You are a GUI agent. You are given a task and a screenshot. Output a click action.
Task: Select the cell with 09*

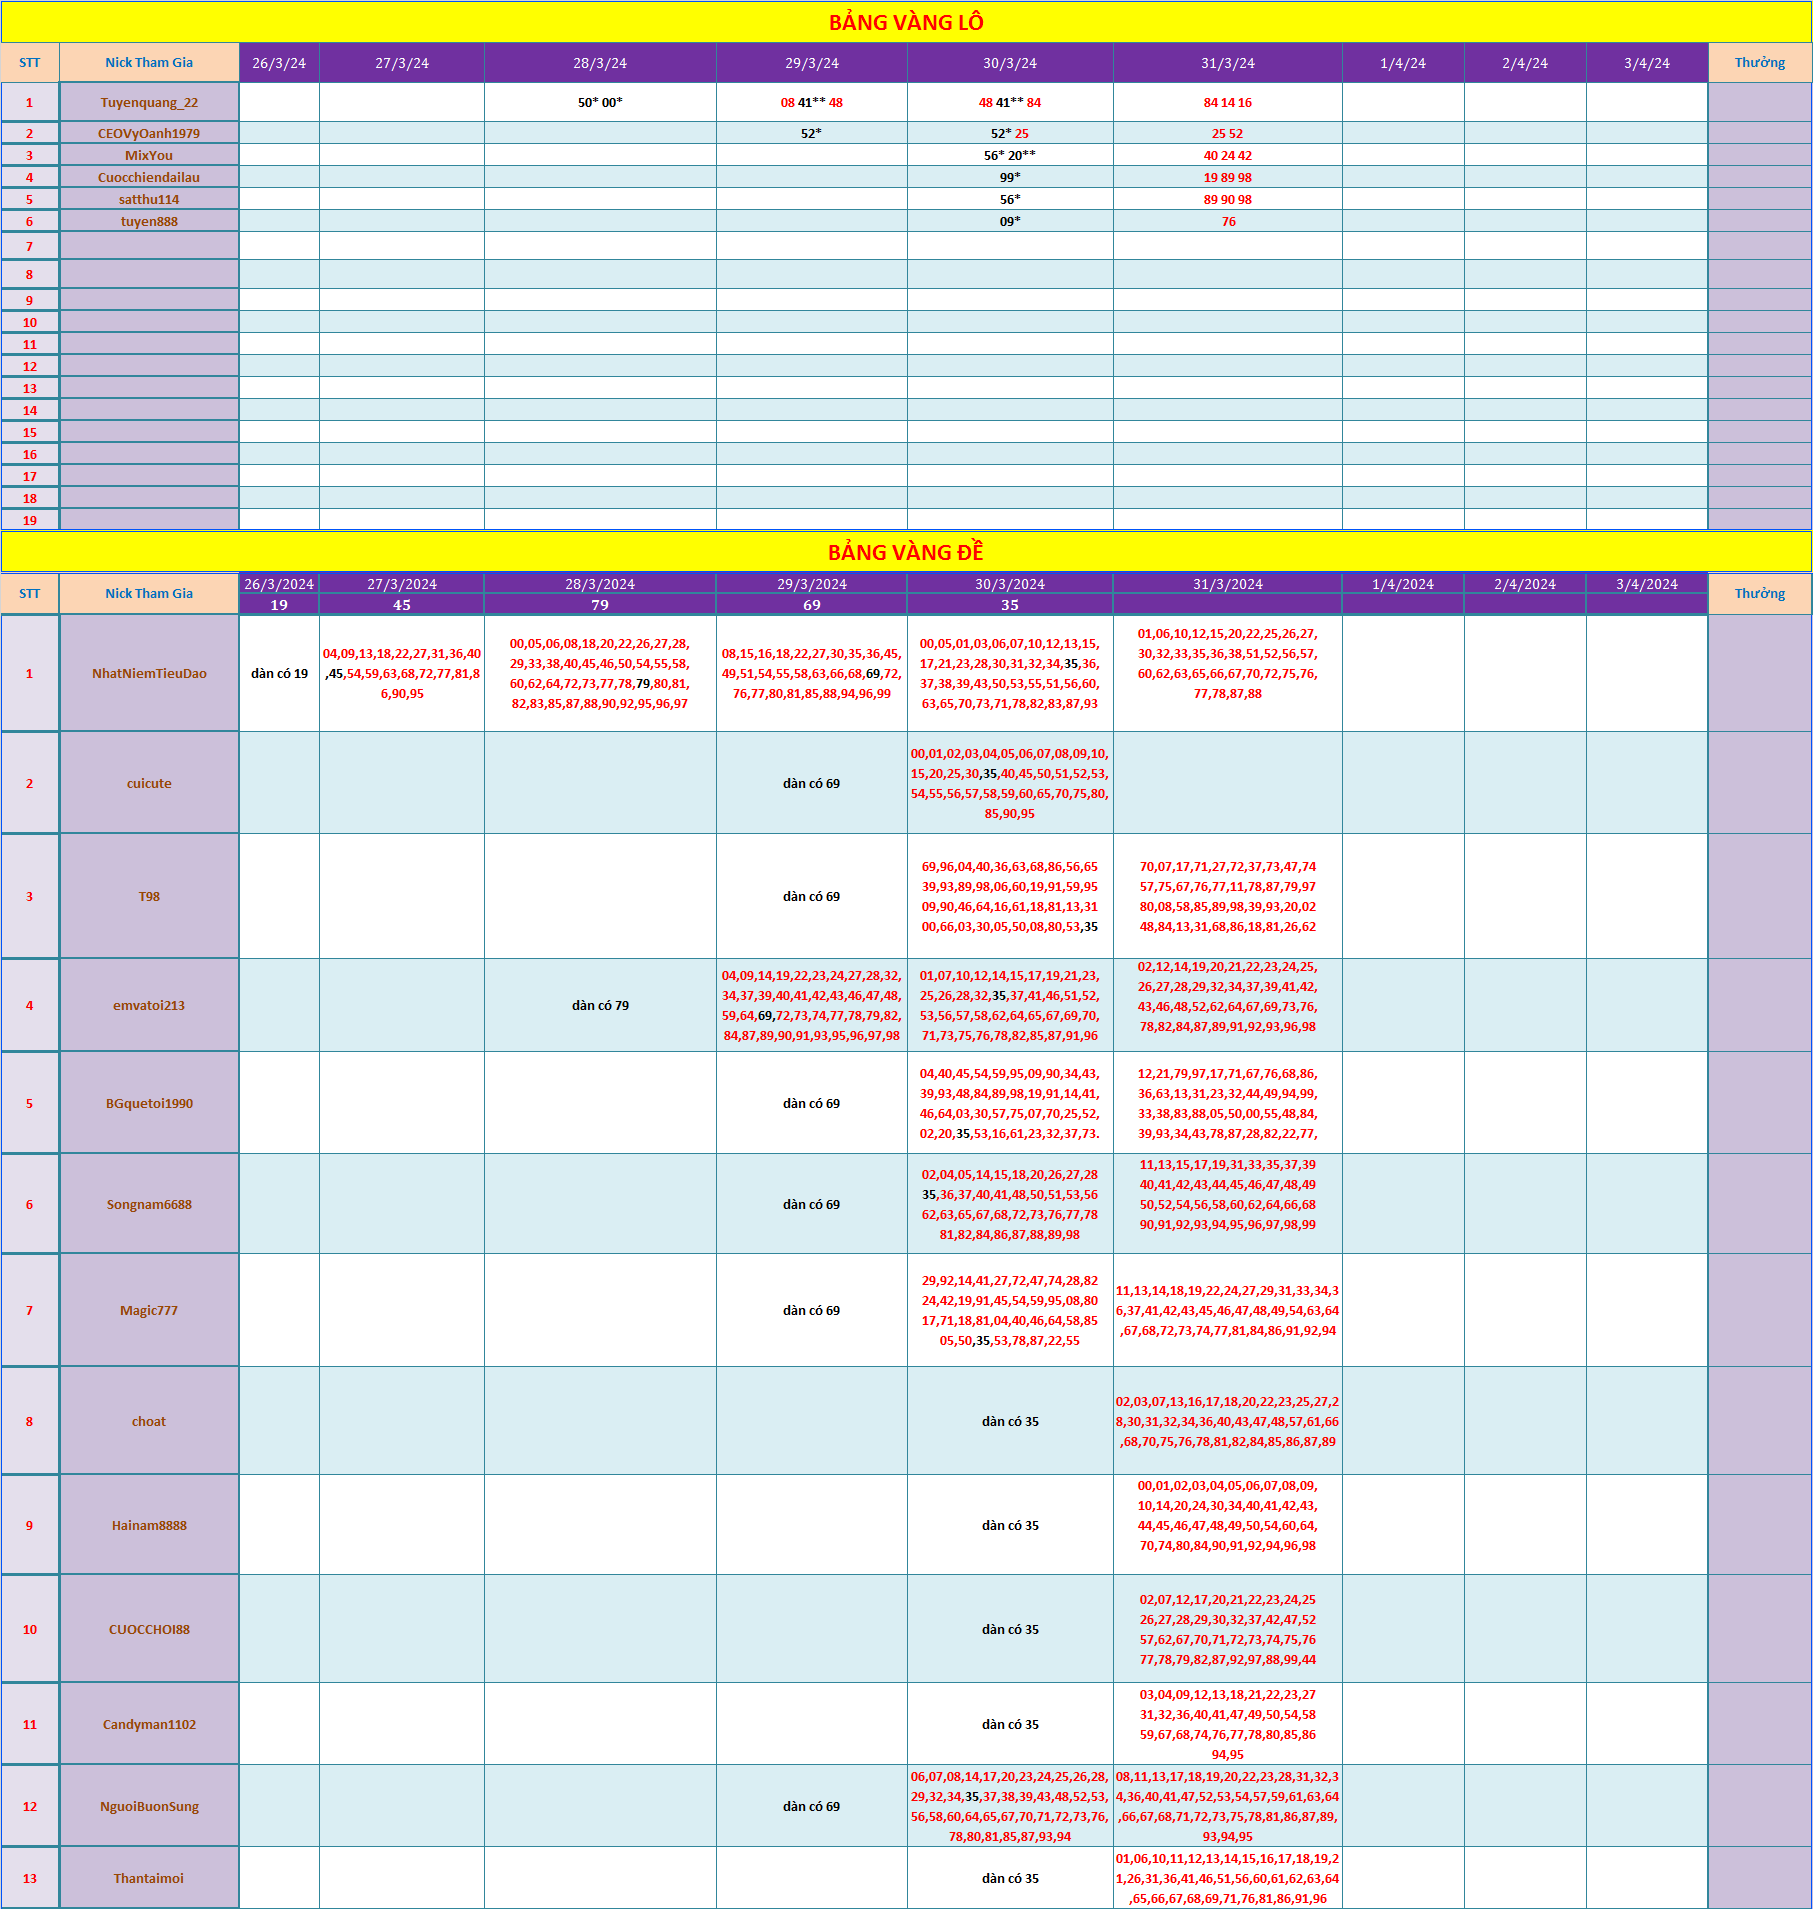(1010, 221)
